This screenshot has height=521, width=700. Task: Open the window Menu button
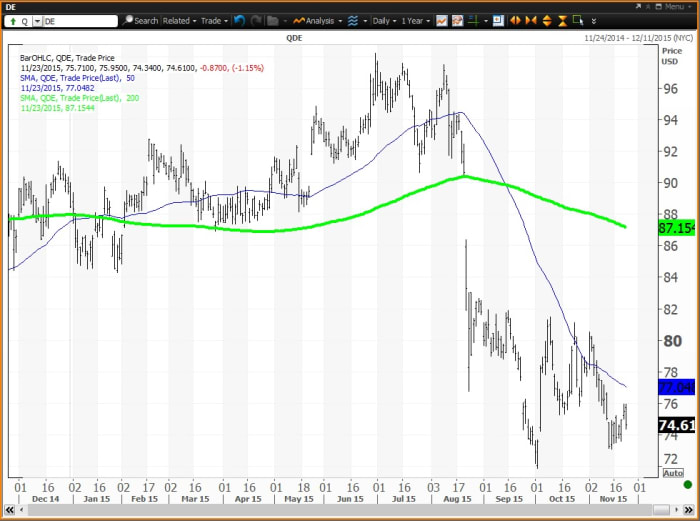click(672, 6)
